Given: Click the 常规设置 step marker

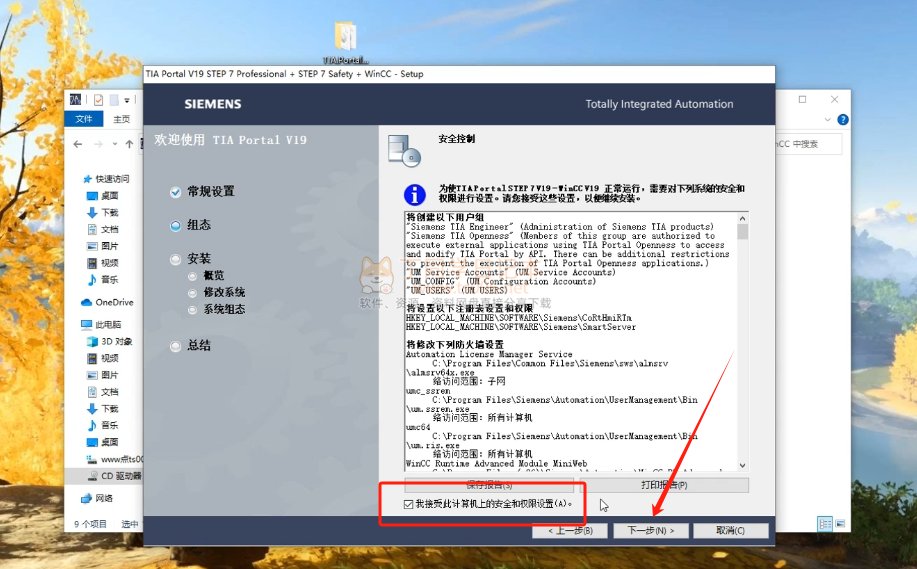Looking at the screenshot, I should [175, 192].
